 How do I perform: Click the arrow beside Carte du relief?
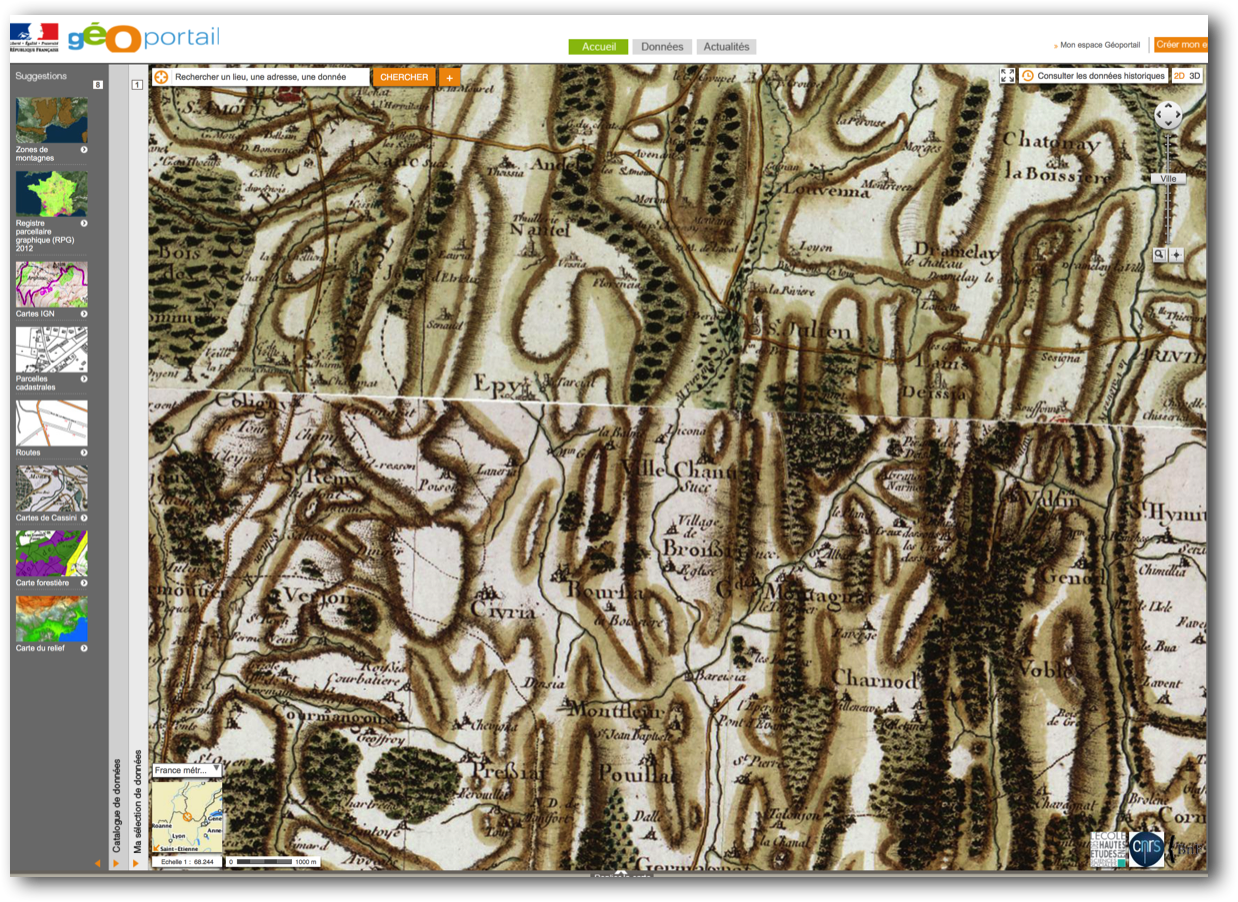[x=83, y=649]
